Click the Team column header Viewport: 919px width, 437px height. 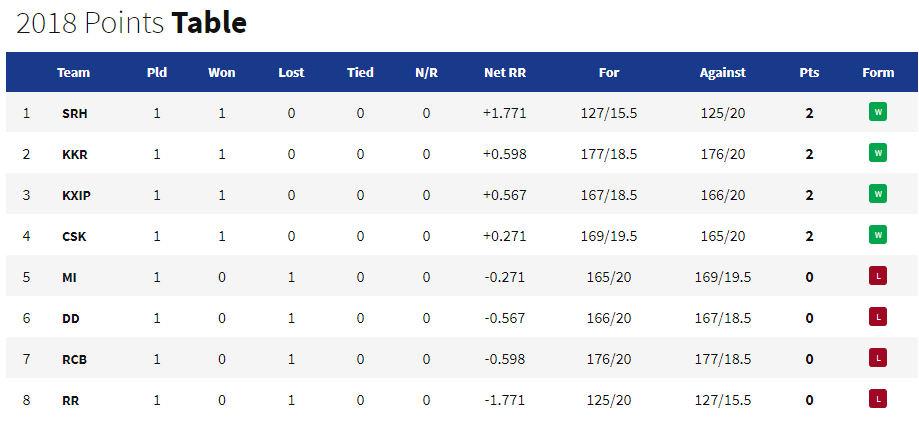pos(74,73)
